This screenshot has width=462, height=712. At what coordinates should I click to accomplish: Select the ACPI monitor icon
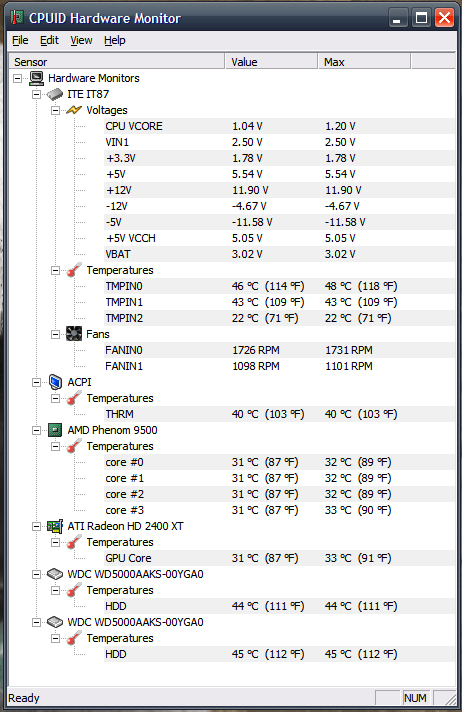coord(55,382)
